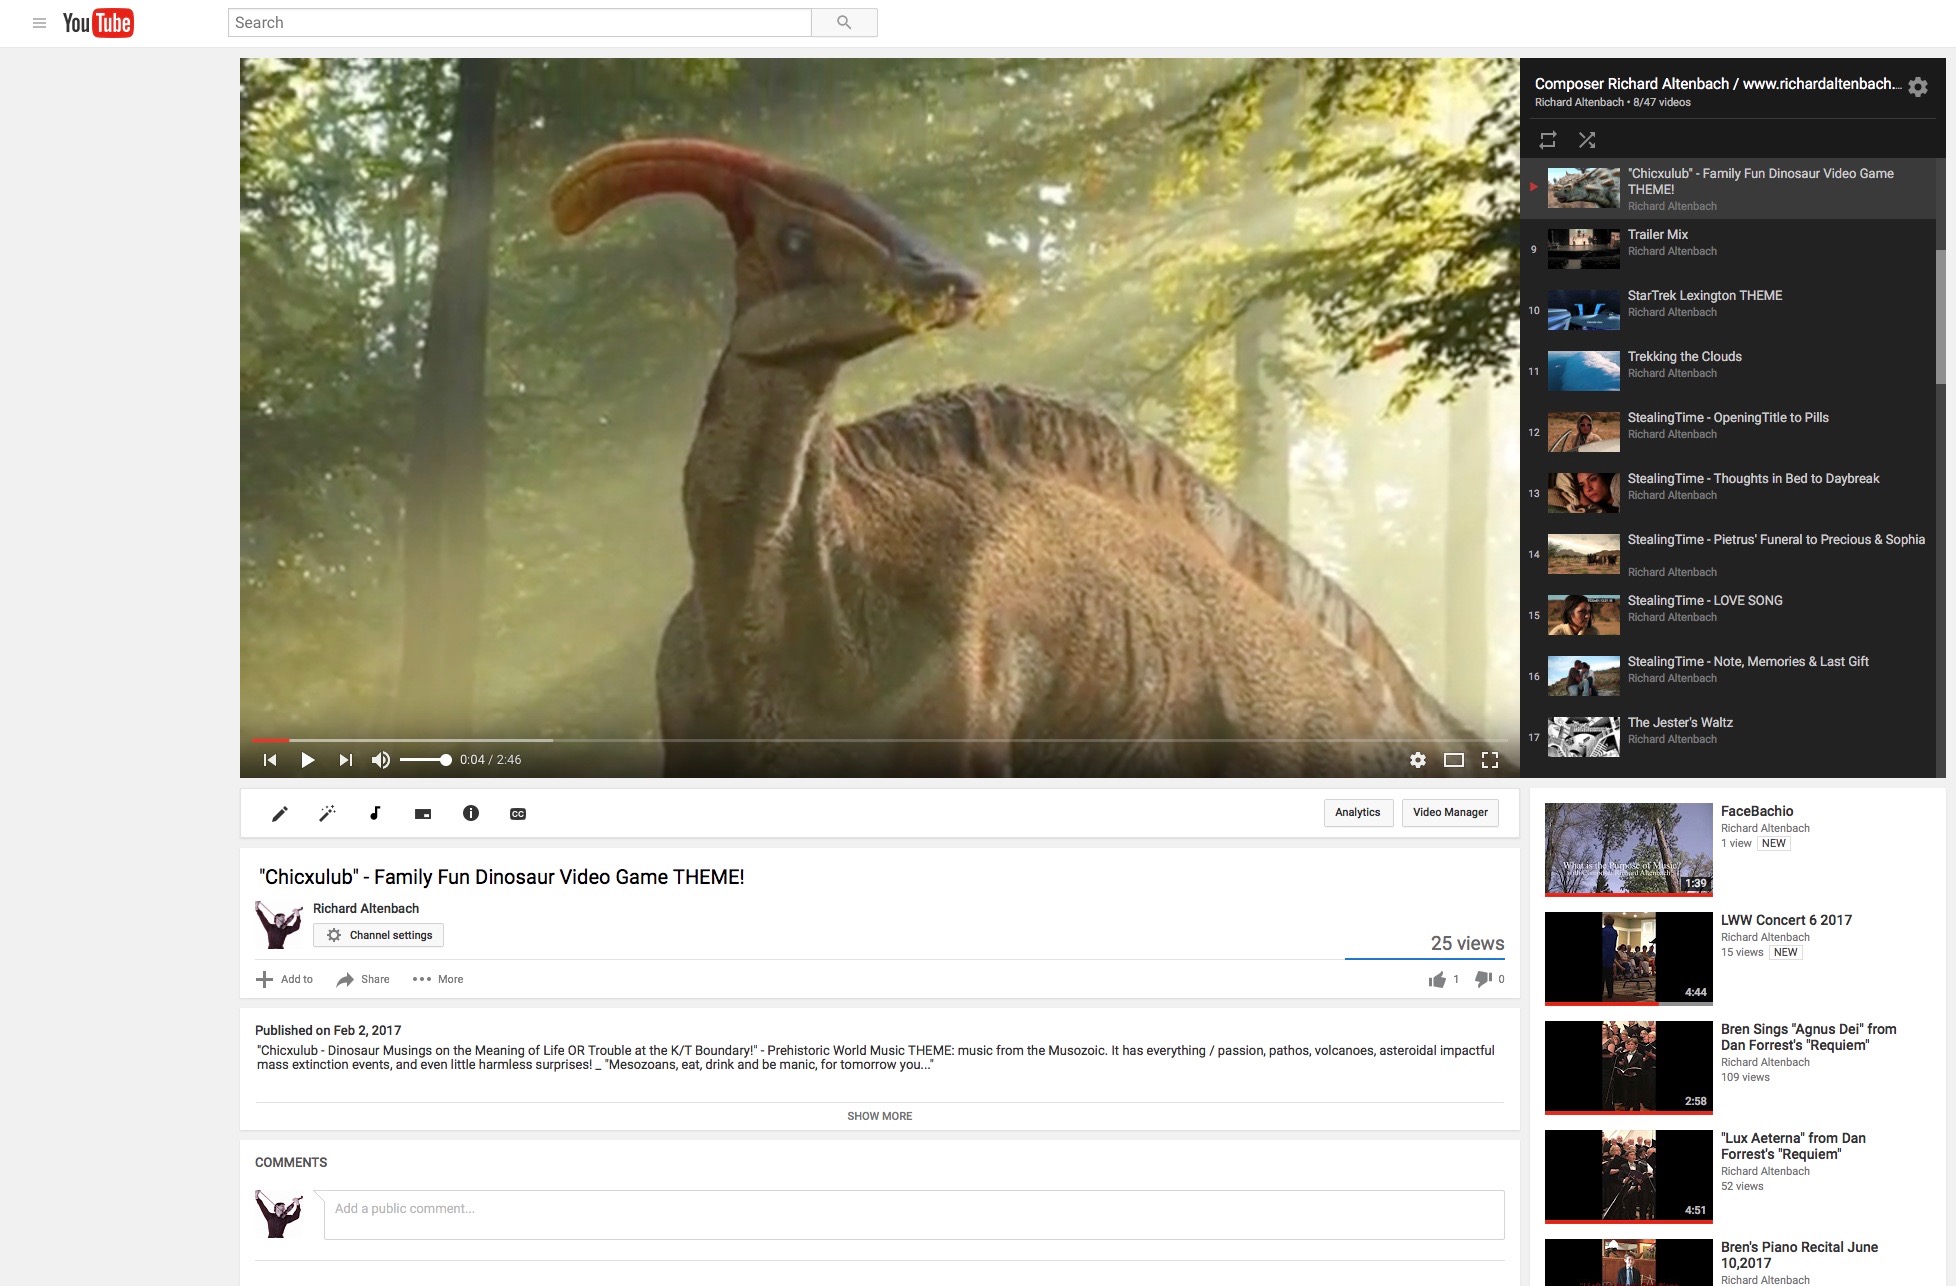This screenshot has height=1286, width=1956.
Task: Open StealingTime - Pietrus' Funeral playlist item
Action: tap(1729, 555)
